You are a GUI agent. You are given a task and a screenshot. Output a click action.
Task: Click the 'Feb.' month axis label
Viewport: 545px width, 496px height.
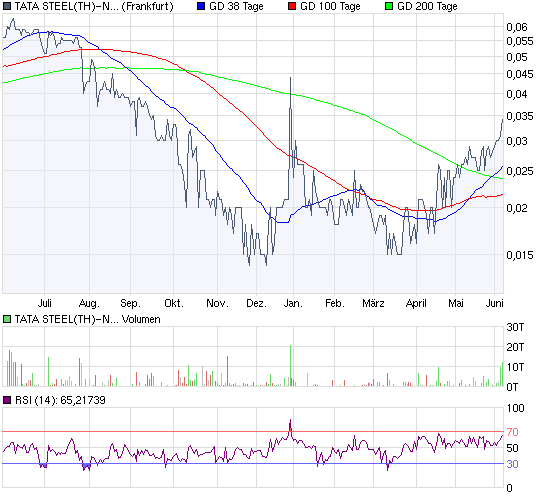point(335,303)
